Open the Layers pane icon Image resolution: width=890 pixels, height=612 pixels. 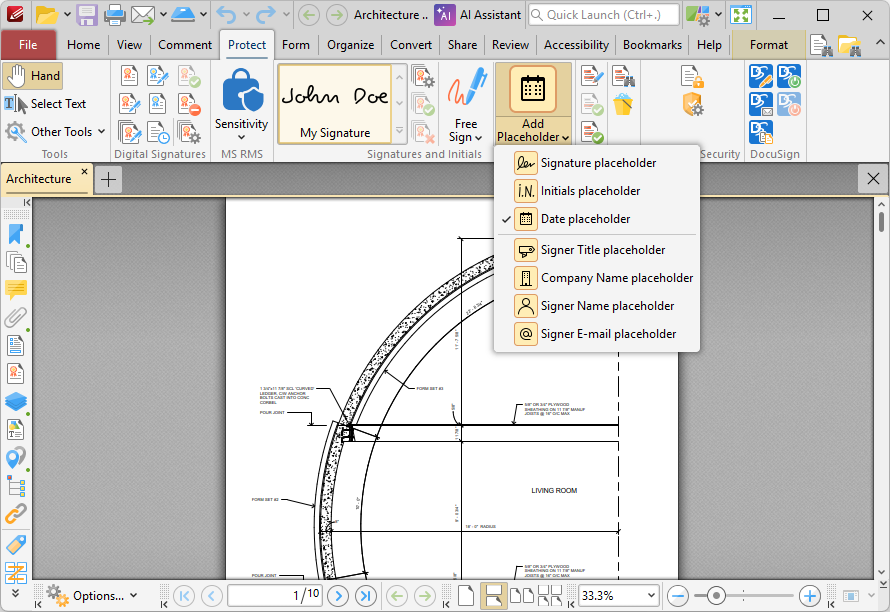pyautogui.click(x=16, y=401)
